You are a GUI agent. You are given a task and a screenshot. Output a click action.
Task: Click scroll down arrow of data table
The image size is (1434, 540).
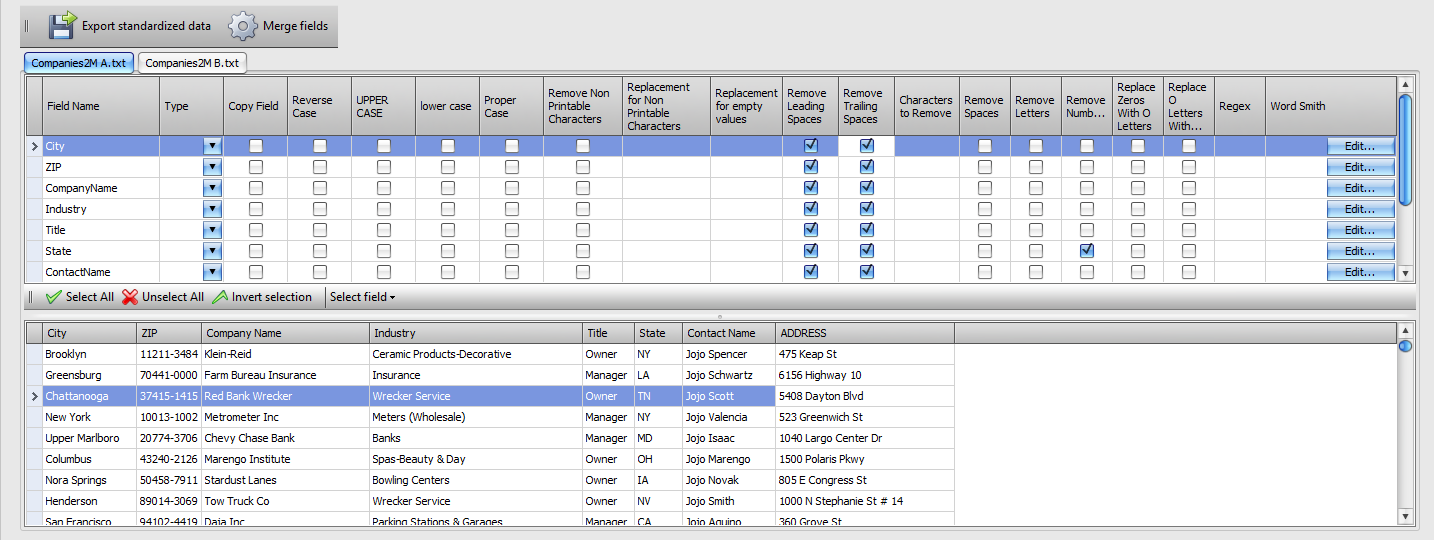[1405, 517]
